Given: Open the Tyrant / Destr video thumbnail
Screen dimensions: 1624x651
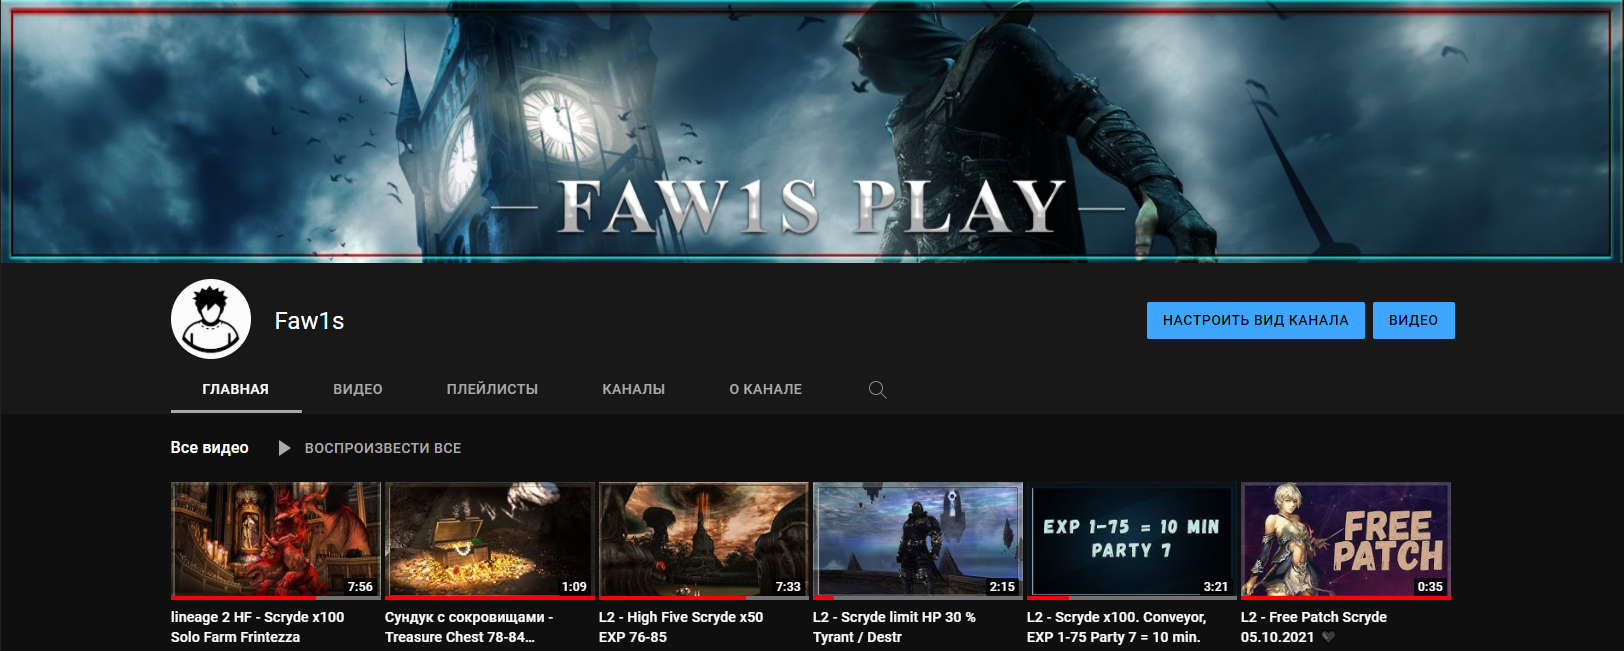Looking at the screenshot, I should click(x=917, y=540).
